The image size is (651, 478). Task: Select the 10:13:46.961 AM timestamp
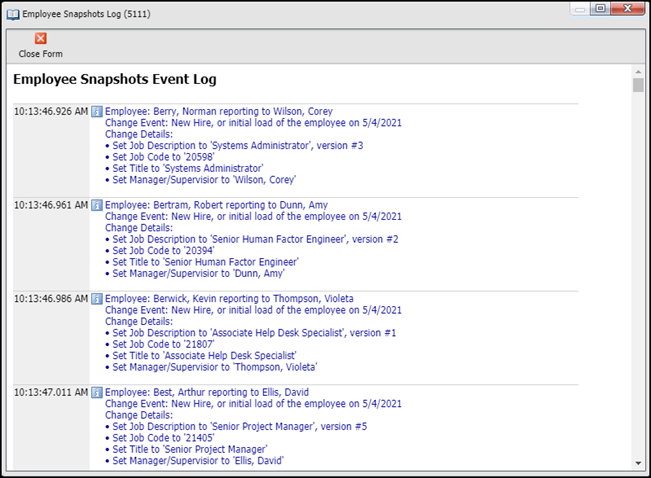[51, 206]
